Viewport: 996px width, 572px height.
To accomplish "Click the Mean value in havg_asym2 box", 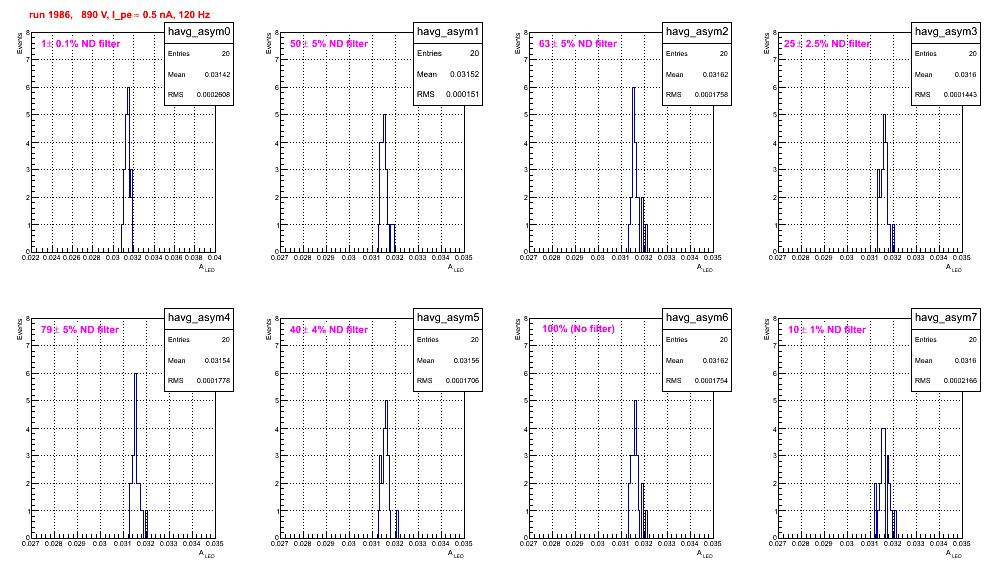I will [715, 74].
